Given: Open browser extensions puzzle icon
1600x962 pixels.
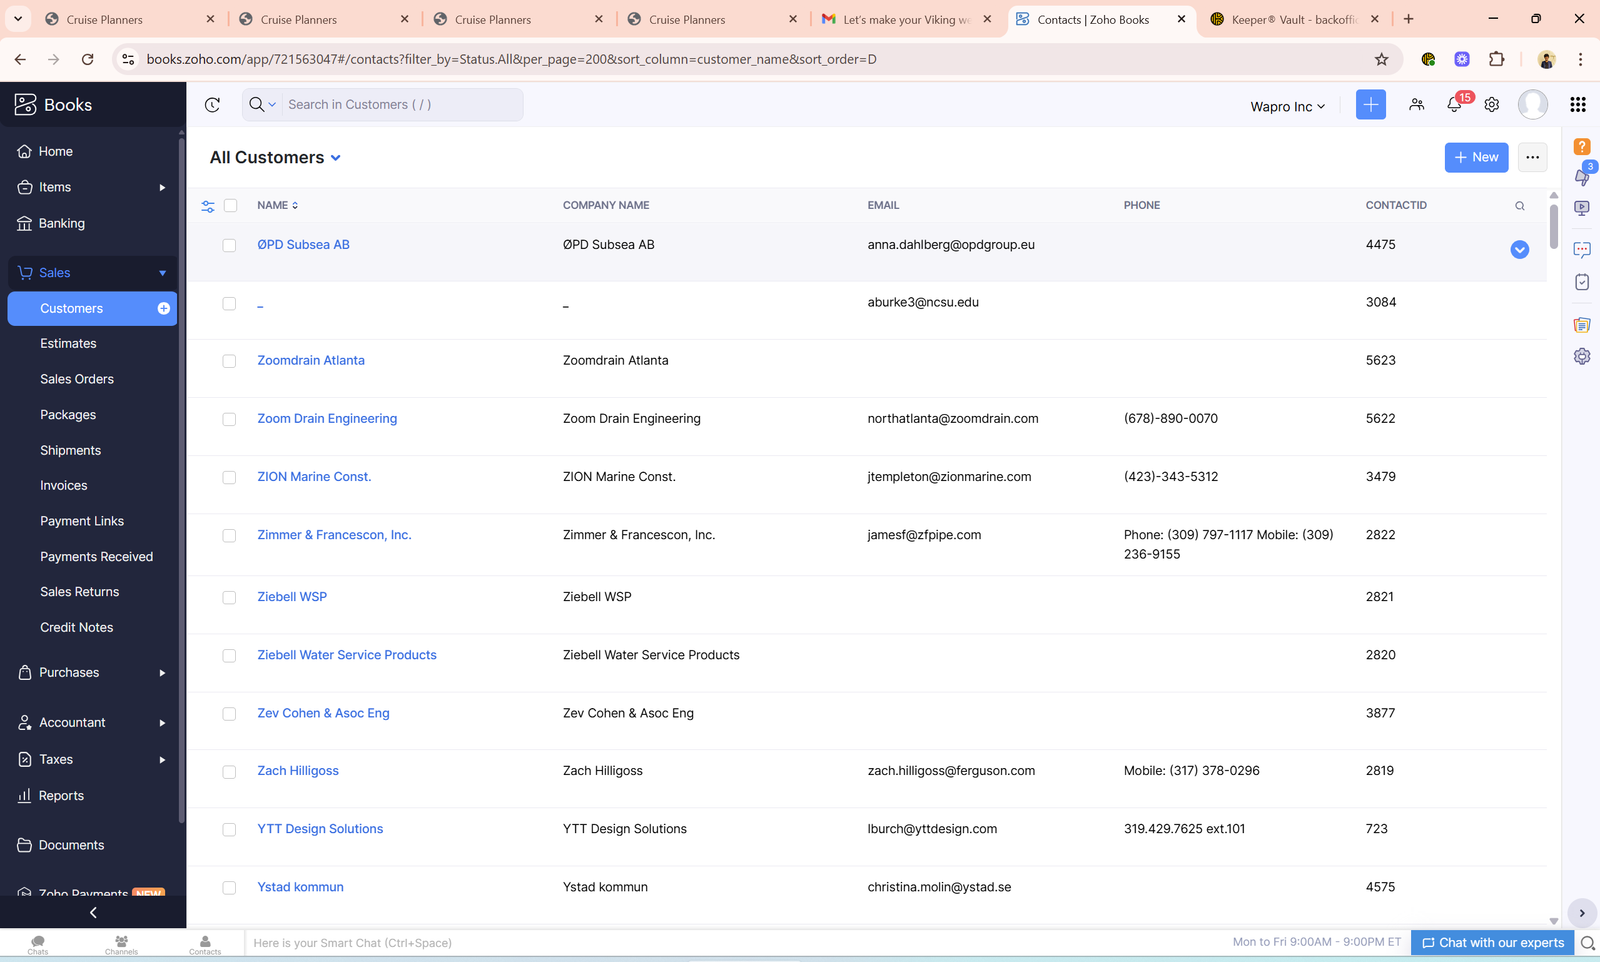Looking at the screenshot, I should [1497, 60].
